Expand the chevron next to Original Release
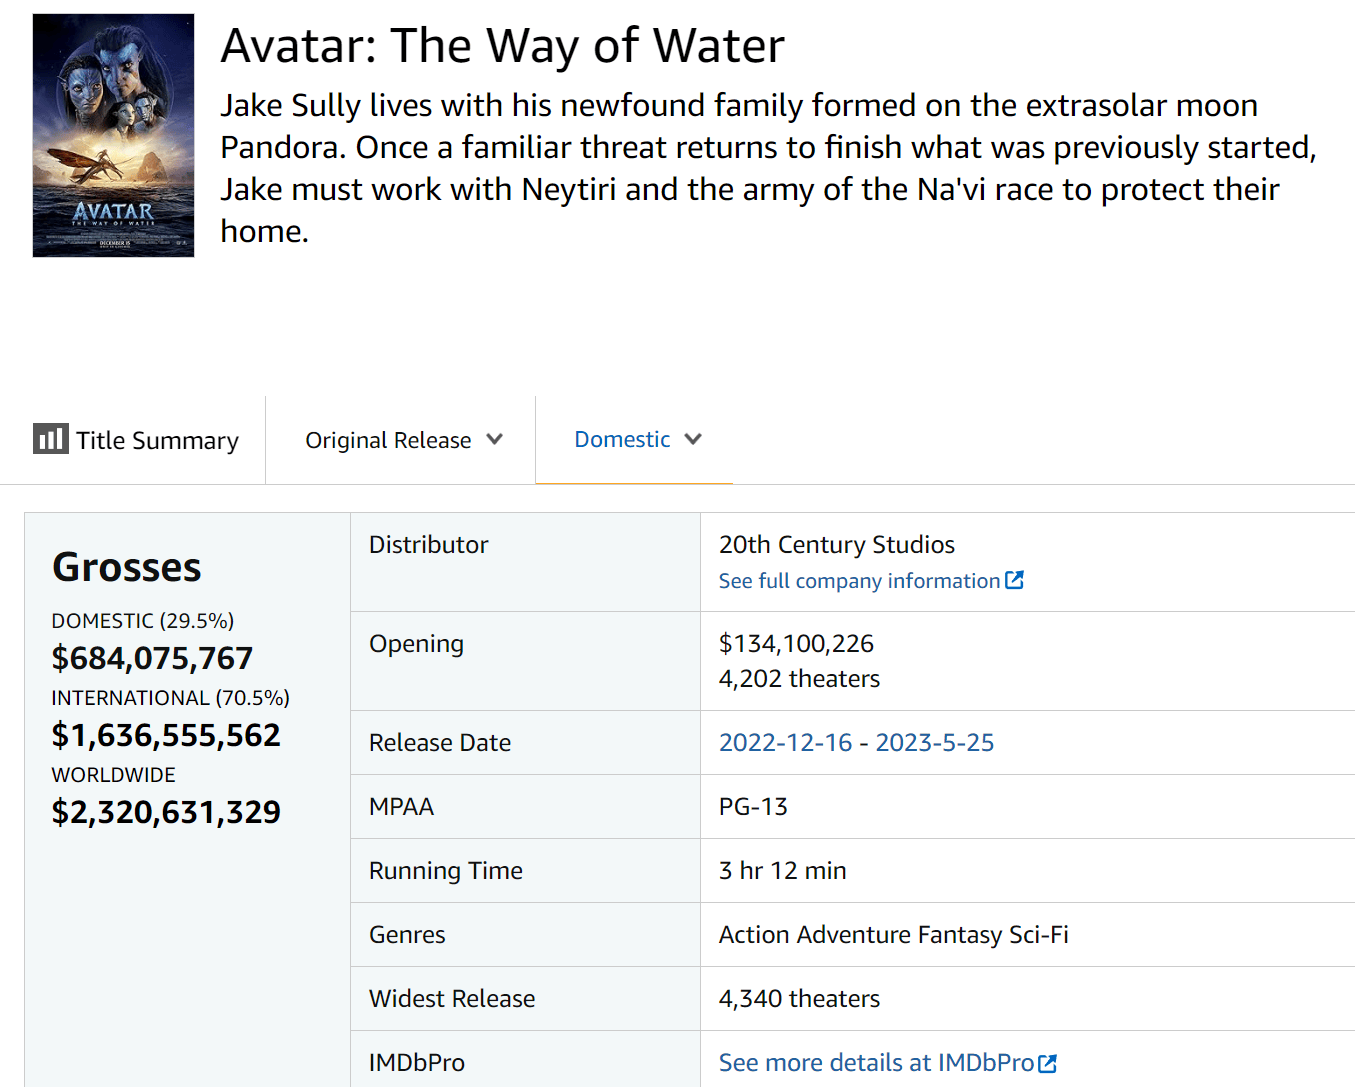The image size is (1355, 1087). 494,439
